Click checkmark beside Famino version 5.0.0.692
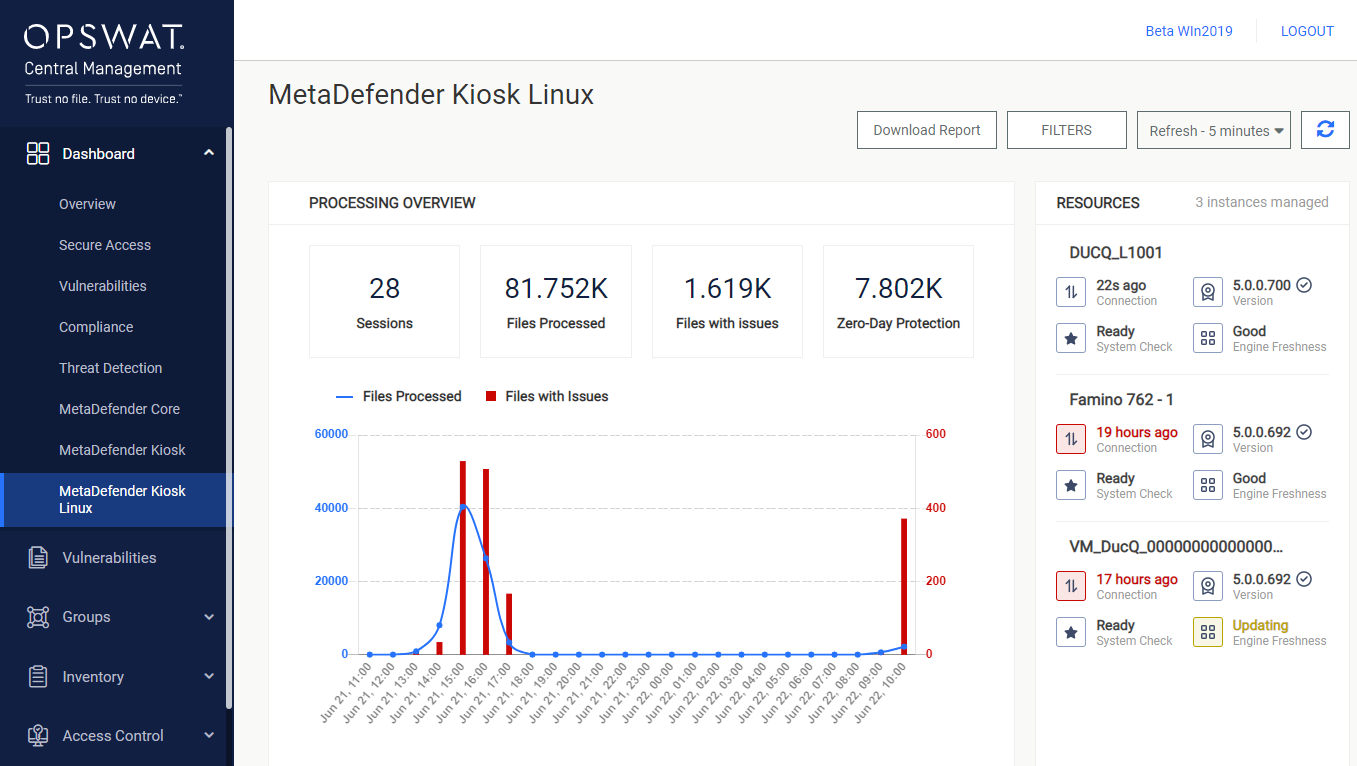 click(1304, 432)
